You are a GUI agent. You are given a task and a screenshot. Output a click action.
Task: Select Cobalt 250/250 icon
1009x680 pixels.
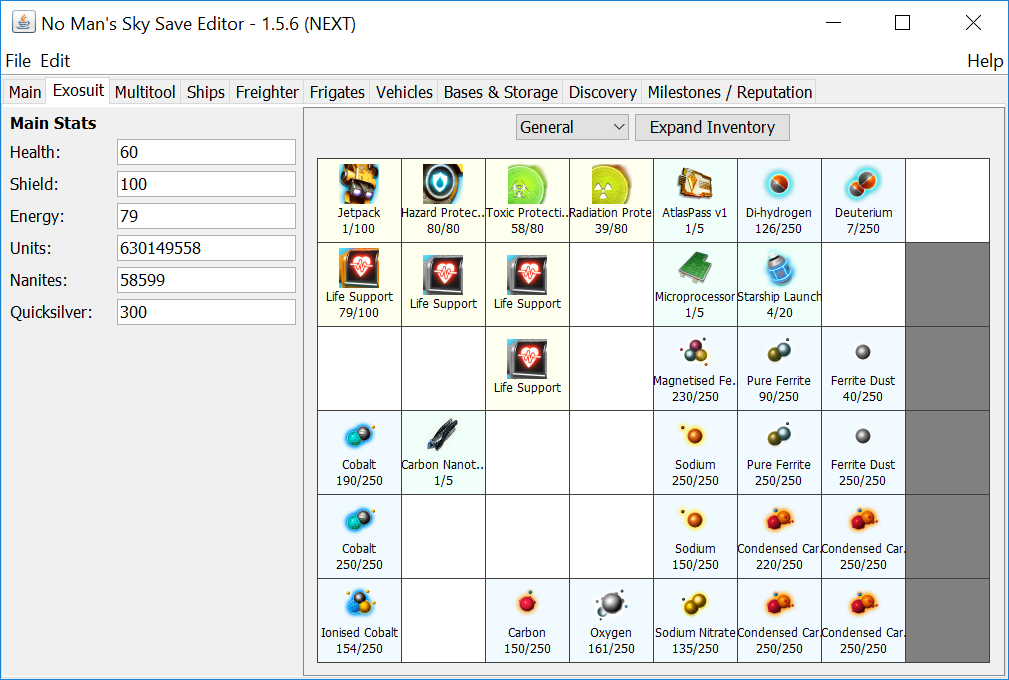pyautogui.click(x=359, y=520)
